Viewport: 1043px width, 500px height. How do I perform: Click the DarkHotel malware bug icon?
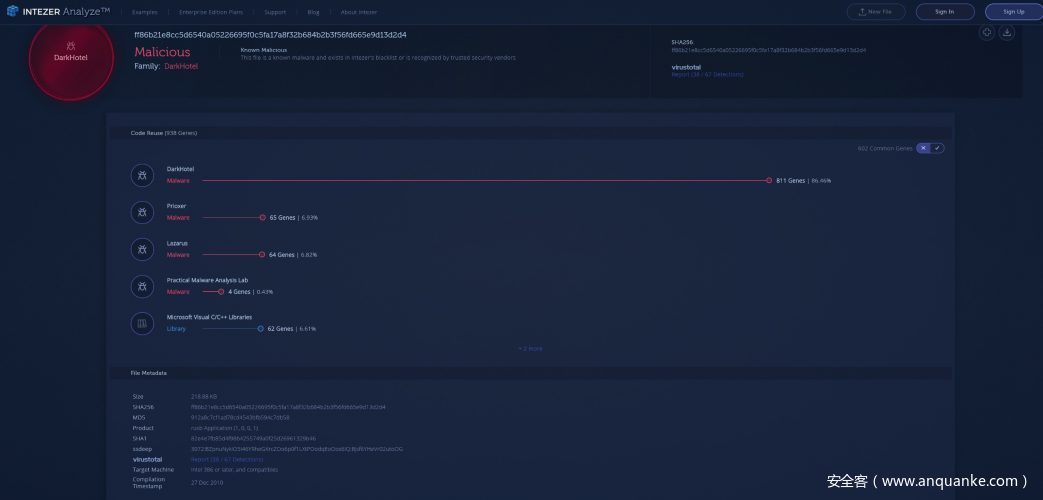click(142, 176)
